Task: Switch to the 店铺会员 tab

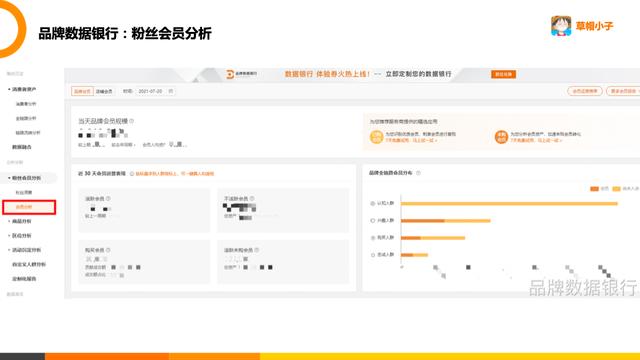Action: 104,91
